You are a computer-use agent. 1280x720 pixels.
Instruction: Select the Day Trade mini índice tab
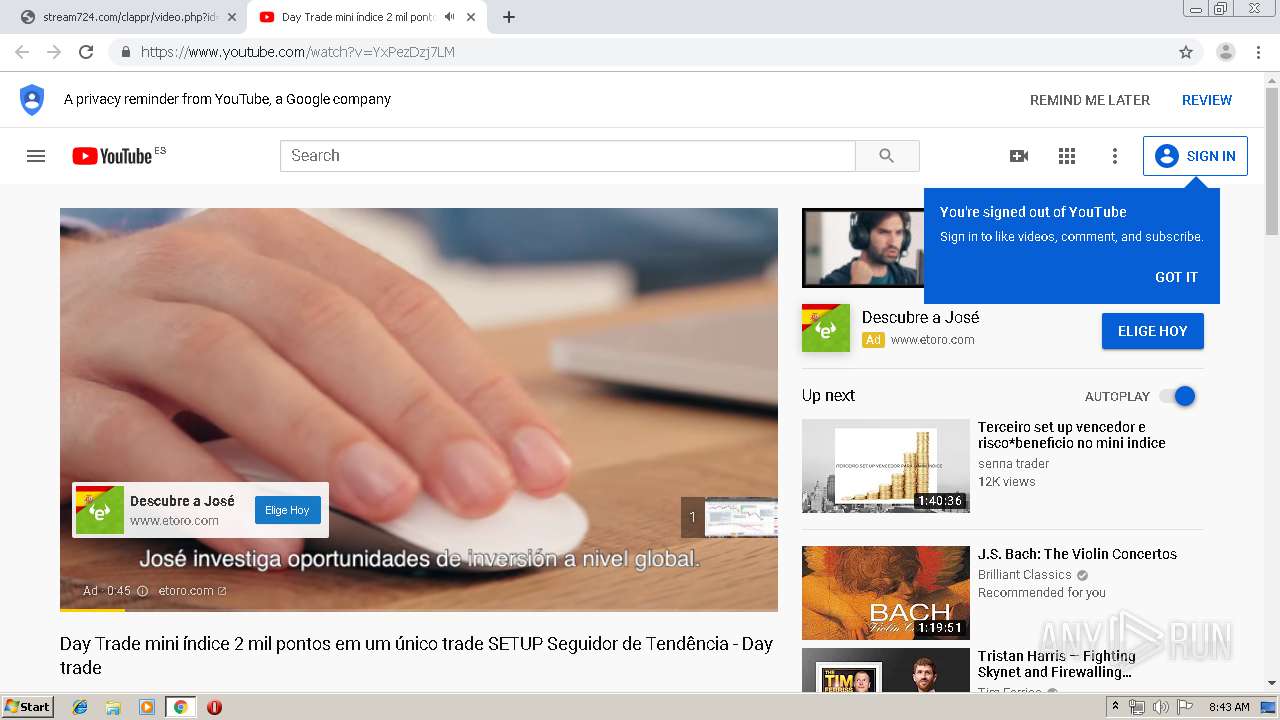pos(355,17)
